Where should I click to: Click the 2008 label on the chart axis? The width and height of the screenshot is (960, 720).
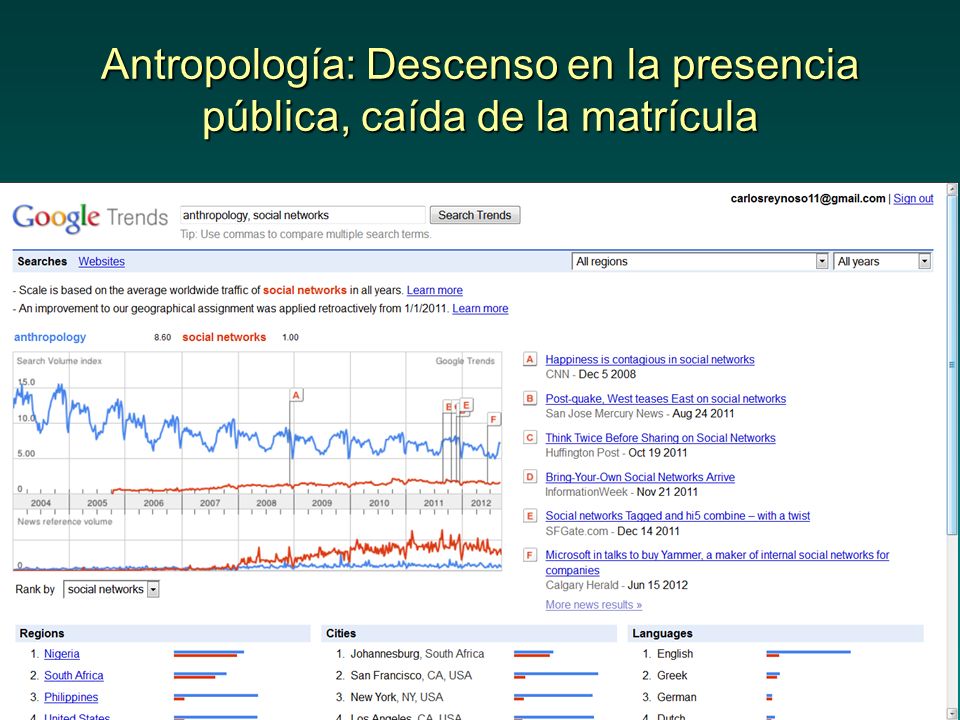pyautogui.click(x=266, y=503)
